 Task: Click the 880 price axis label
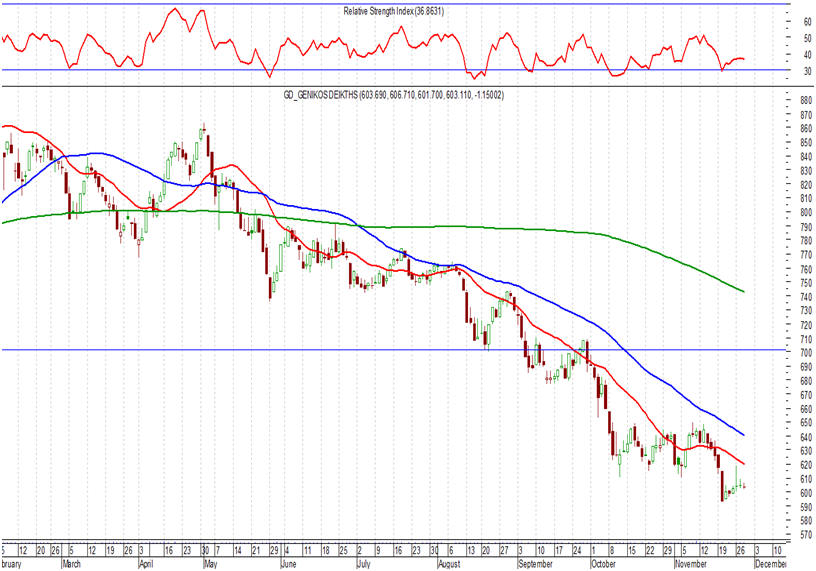806,100
